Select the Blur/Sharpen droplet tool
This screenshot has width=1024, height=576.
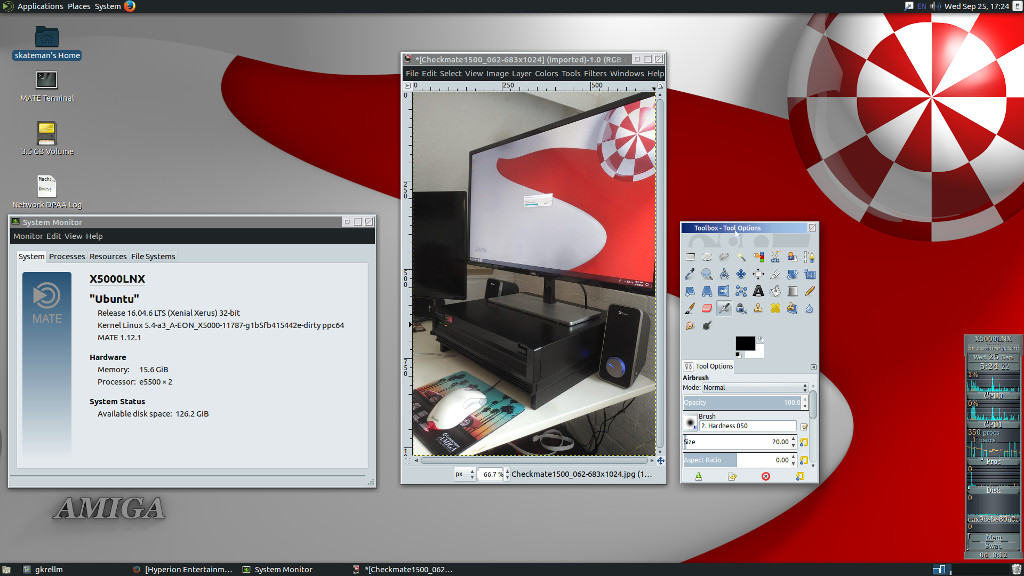tap(809, 308)
